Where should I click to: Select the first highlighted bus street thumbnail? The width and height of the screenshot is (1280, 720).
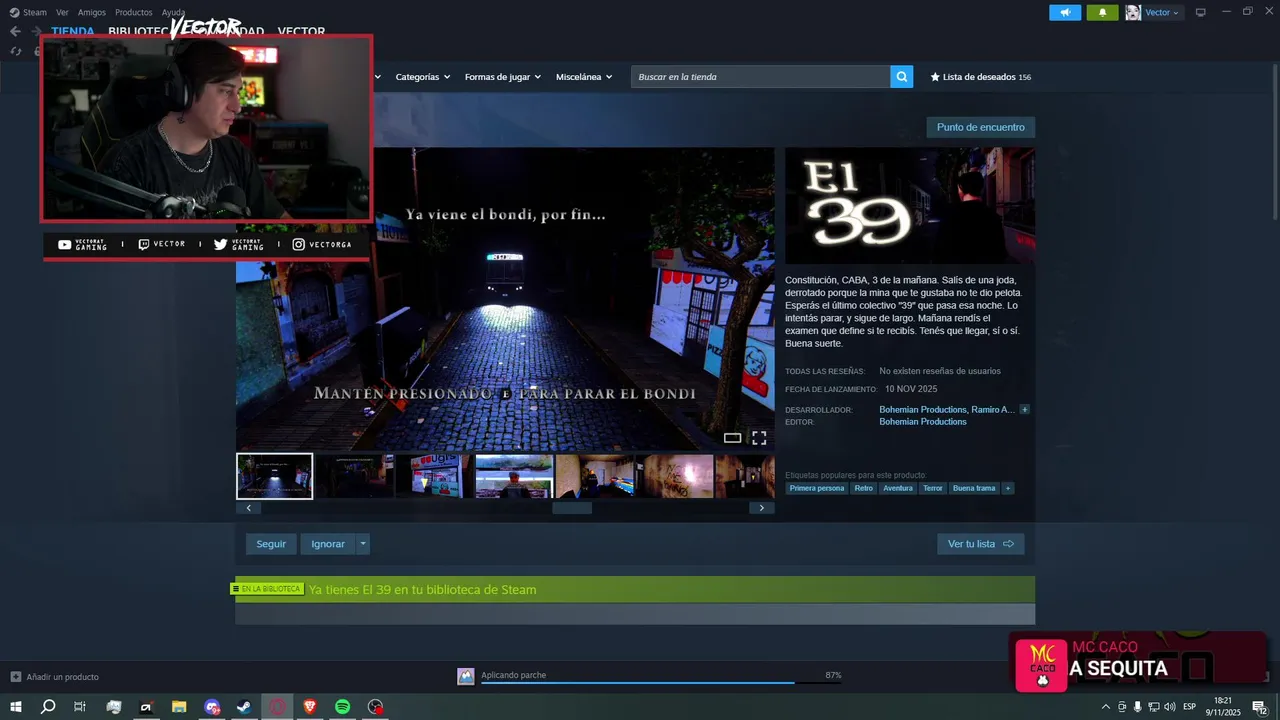tap(274, 476)
